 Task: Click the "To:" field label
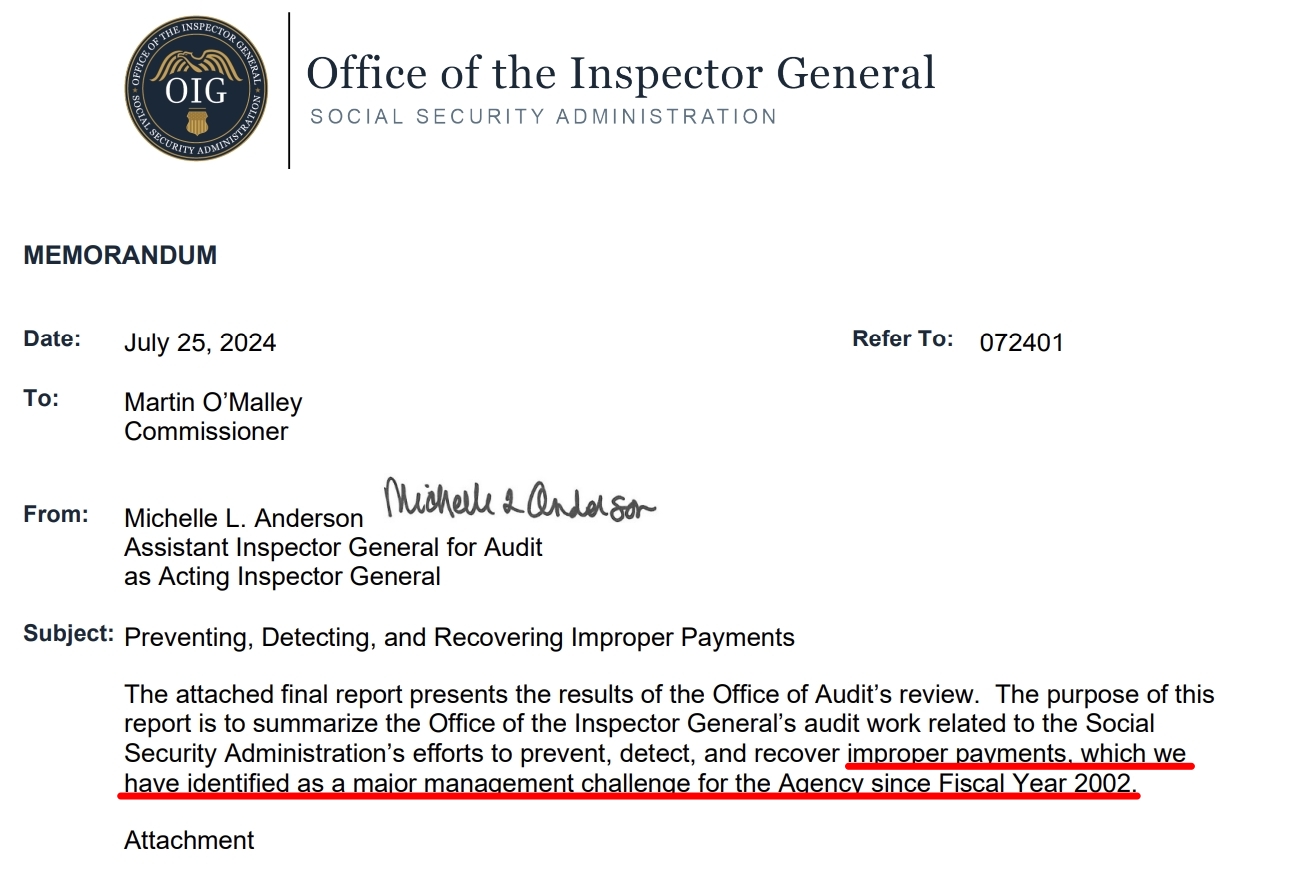coord(42,399)
